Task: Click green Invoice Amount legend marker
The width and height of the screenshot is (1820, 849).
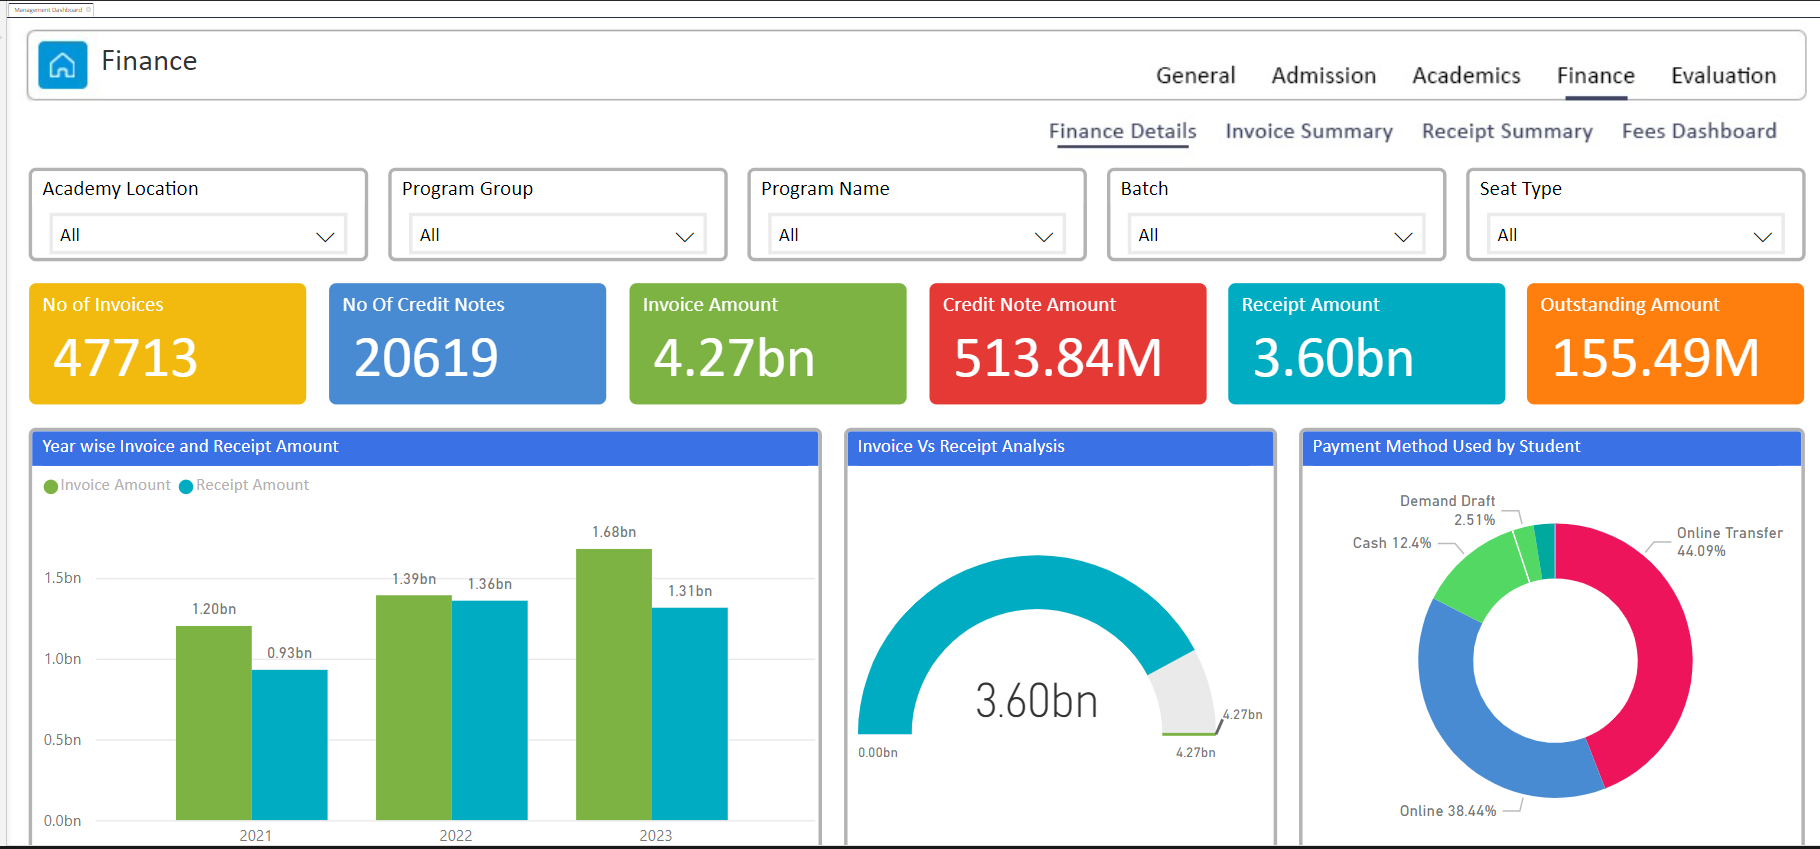Action: tap(51, 486)
